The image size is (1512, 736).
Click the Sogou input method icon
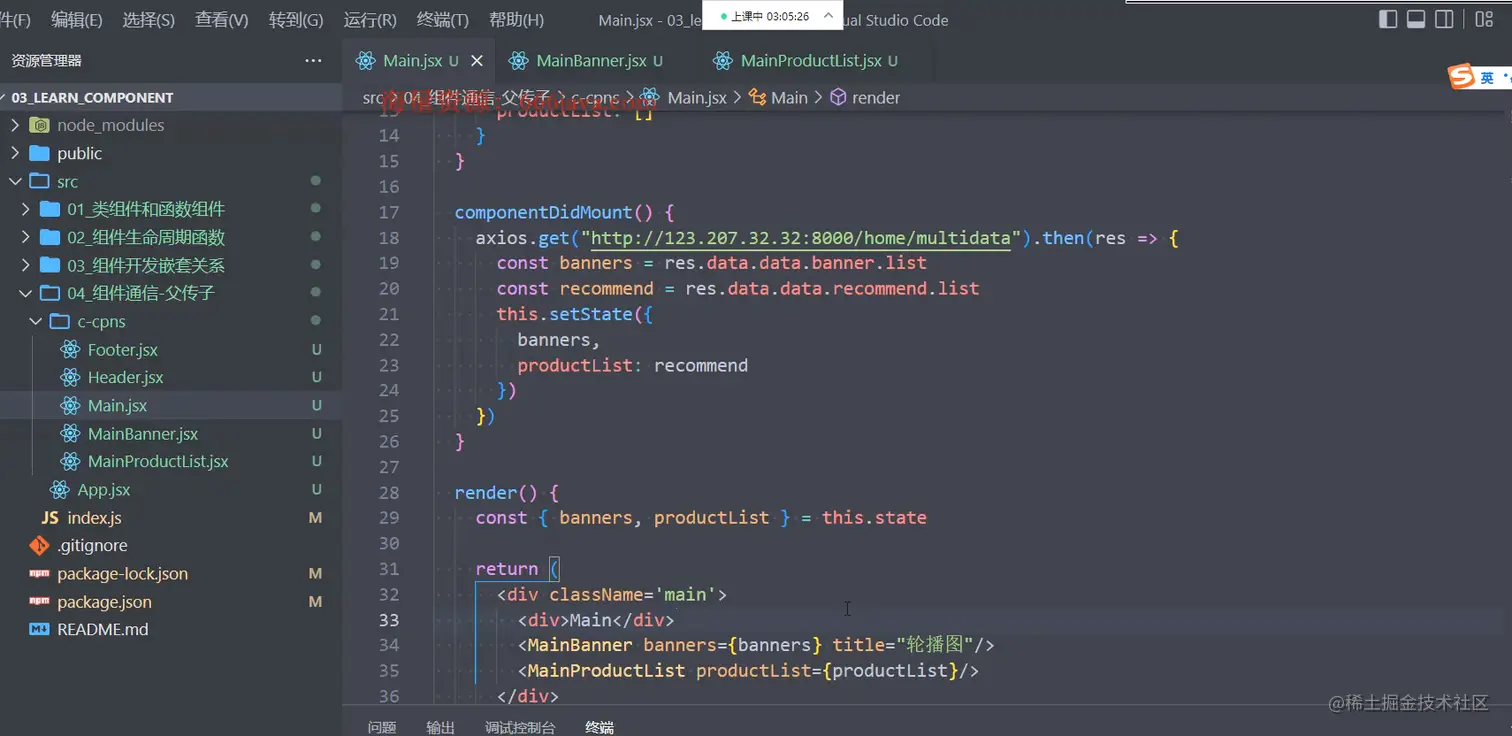(1462, 78)
